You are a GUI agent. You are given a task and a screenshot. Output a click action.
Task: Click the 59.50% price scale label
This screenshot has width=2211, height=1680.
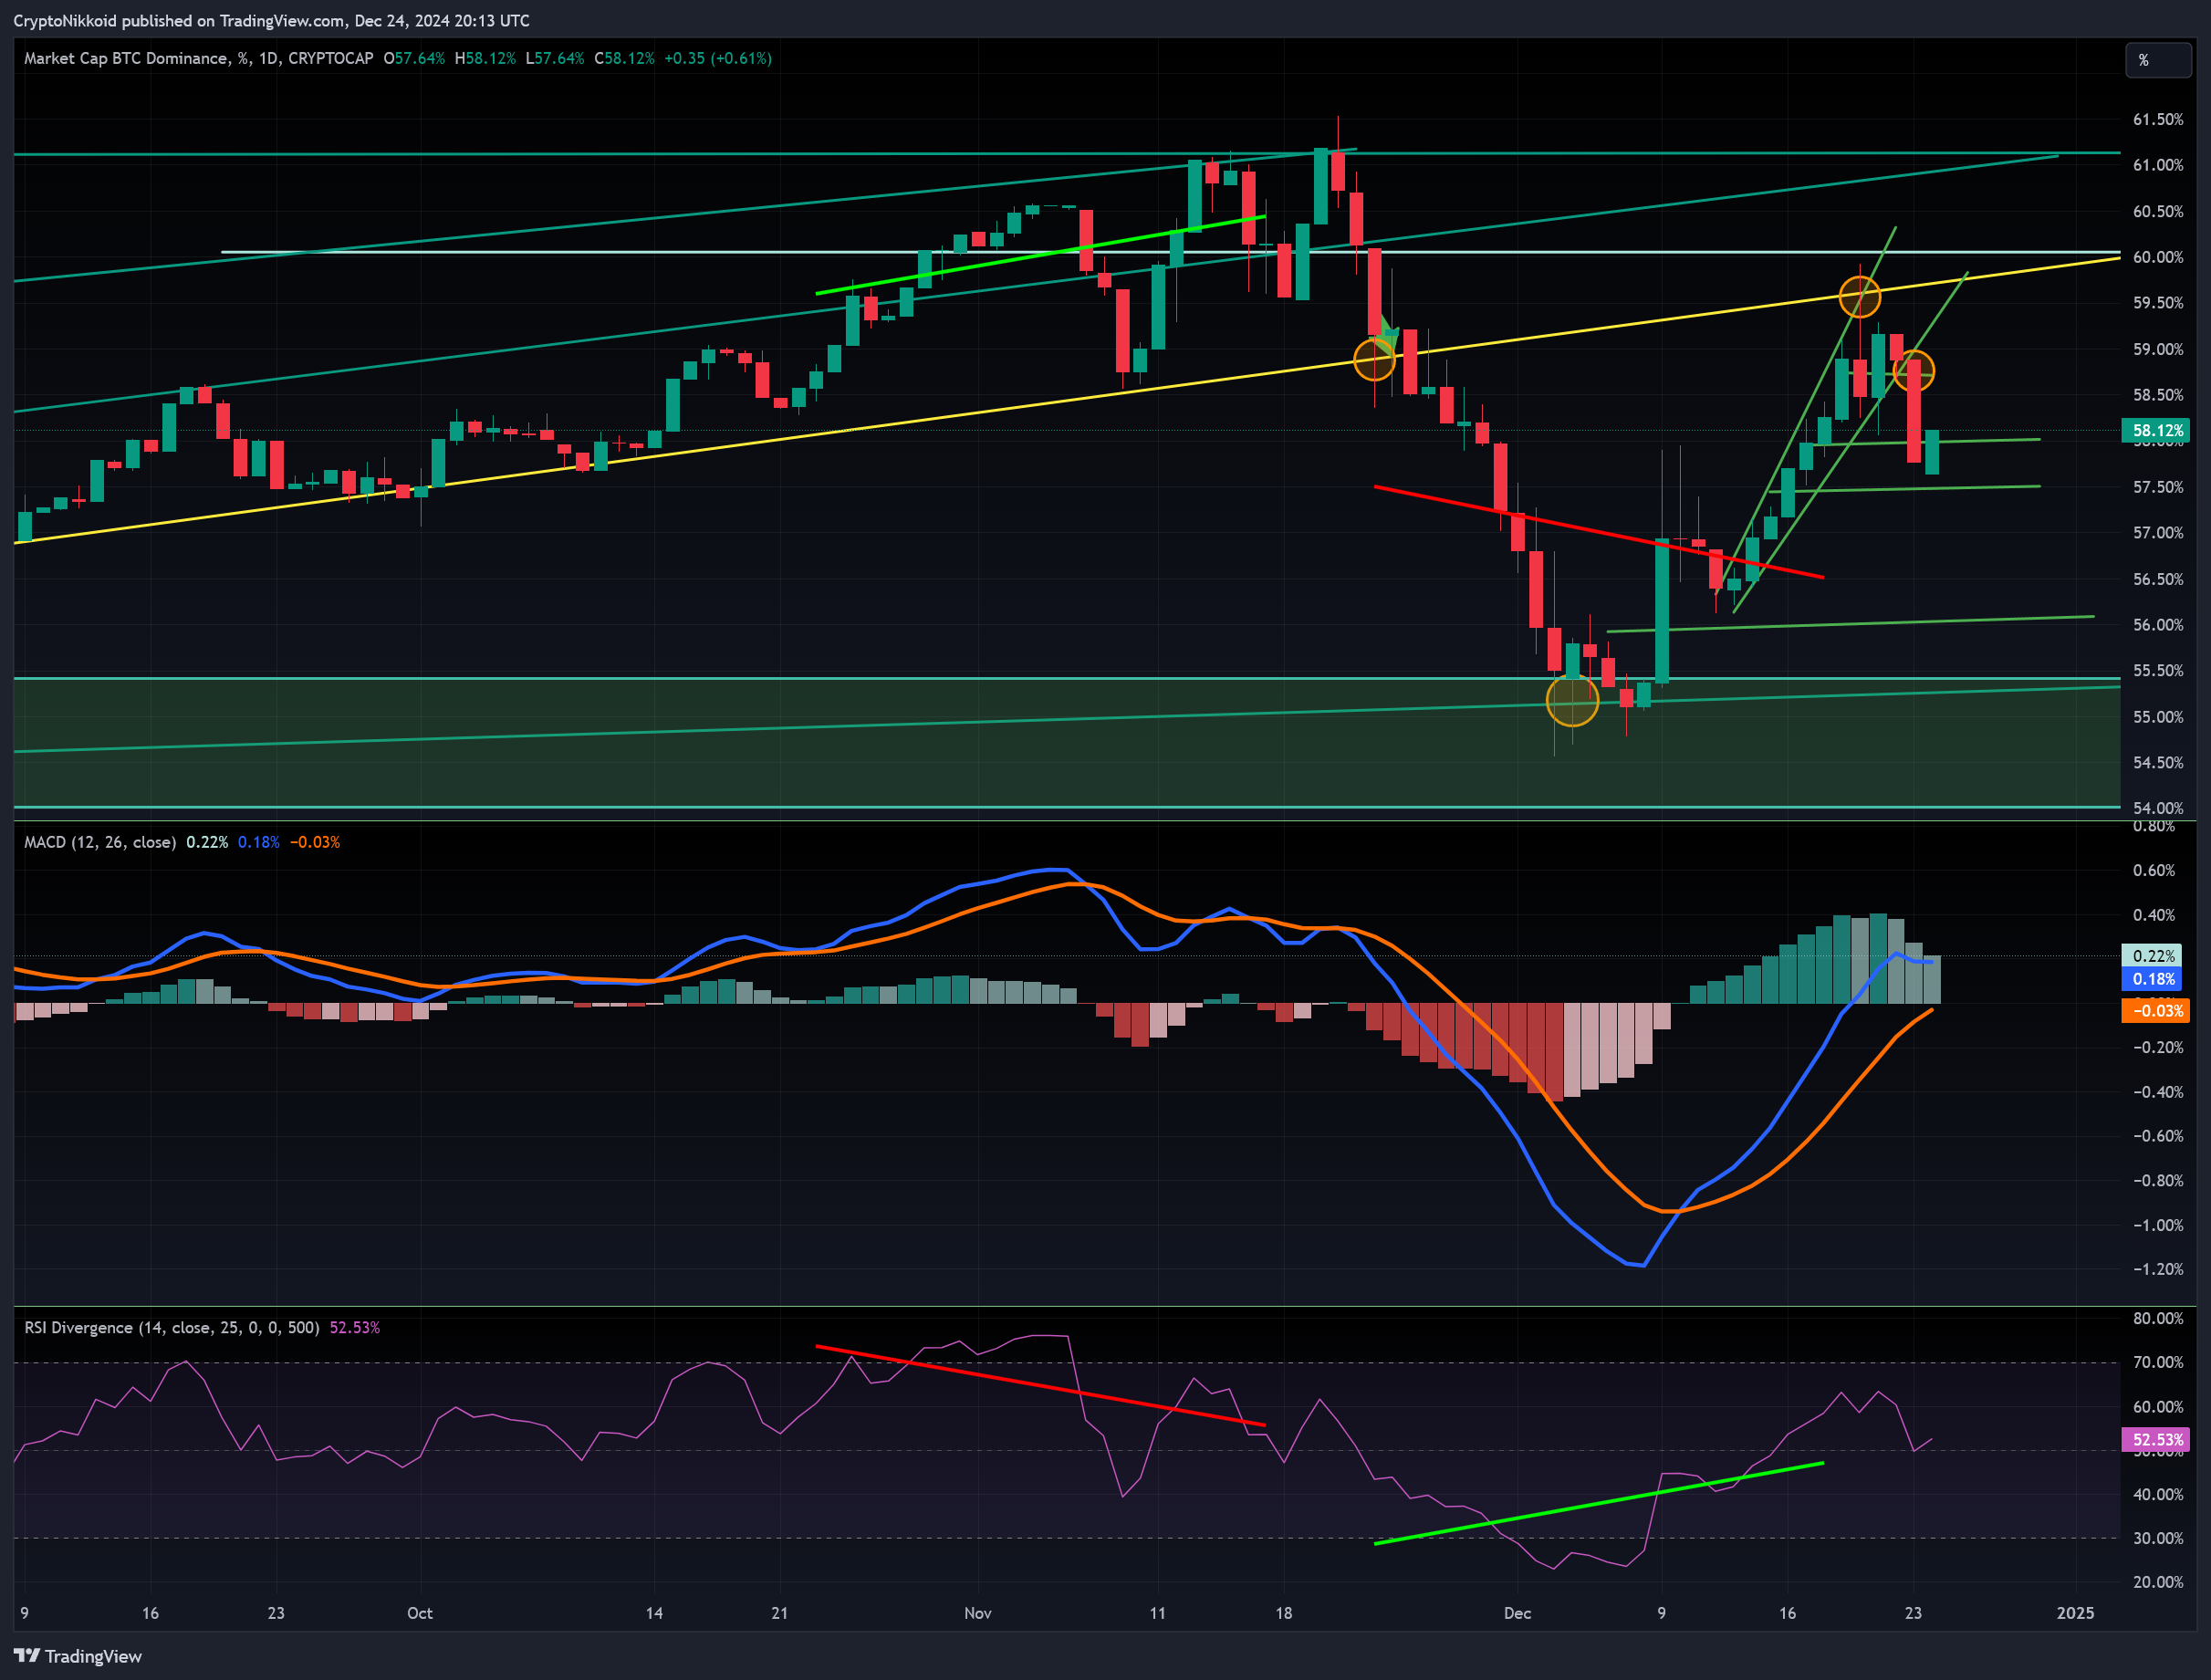[2158, 302]
